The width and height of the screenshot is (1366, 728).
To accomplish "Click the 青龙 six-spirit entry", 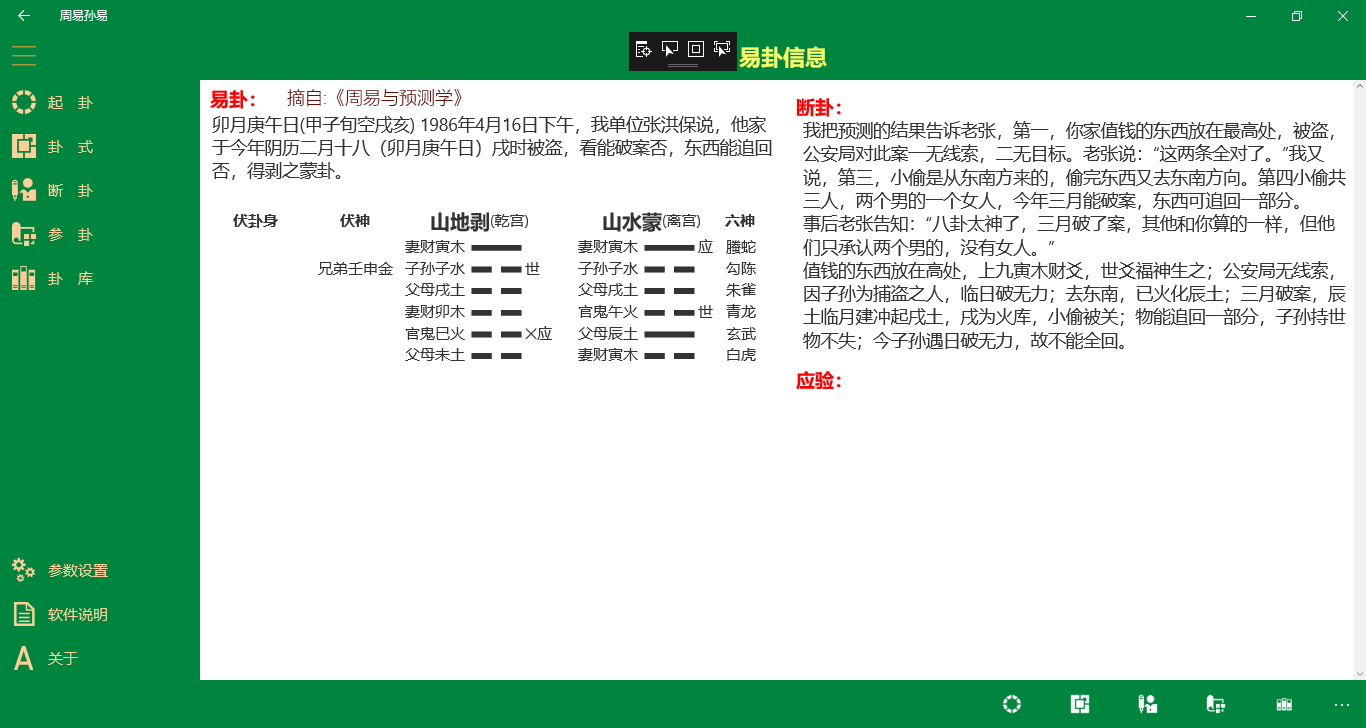I will tap(741, 312).
